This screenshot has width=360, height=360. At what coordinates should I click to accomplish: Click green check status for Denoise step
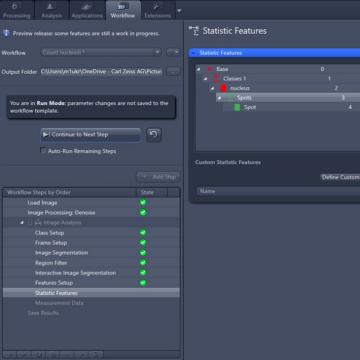tap(143, 212)
